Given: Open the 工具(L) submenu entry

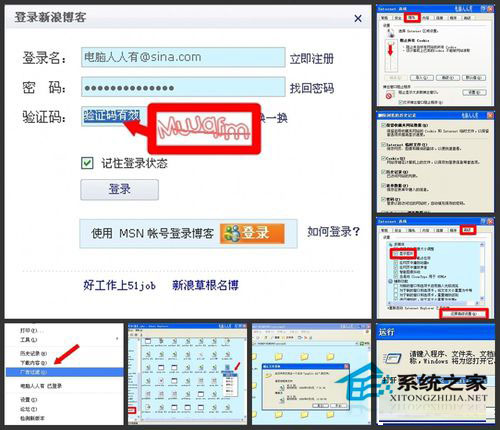Looking at the screenshot, I should click(29, 340).
